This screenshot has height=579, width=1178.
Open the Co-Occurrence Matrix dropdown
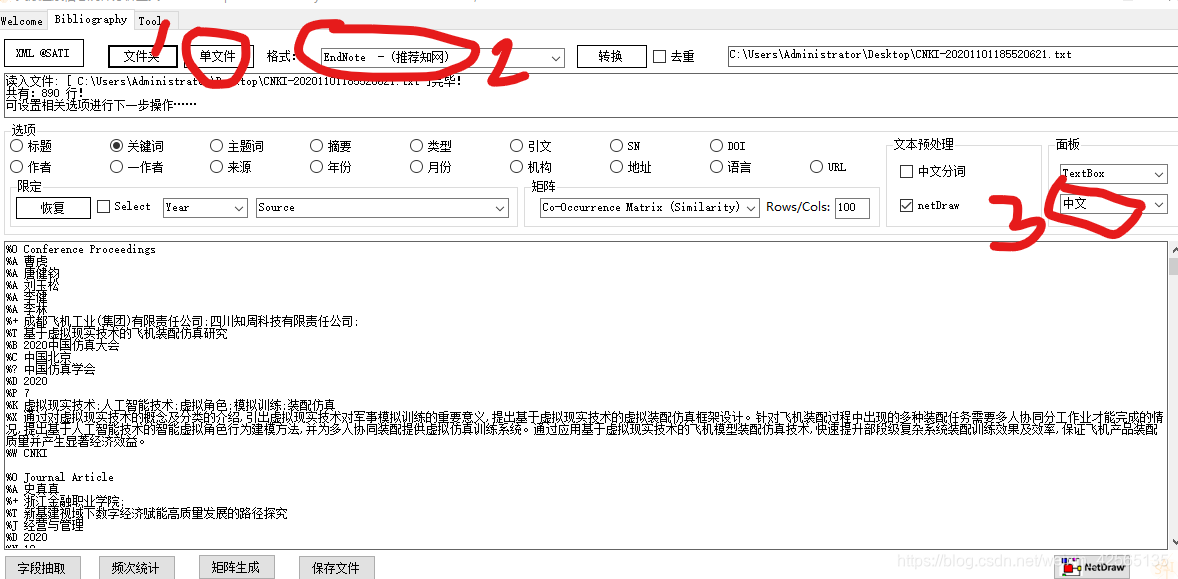[650, 207]
